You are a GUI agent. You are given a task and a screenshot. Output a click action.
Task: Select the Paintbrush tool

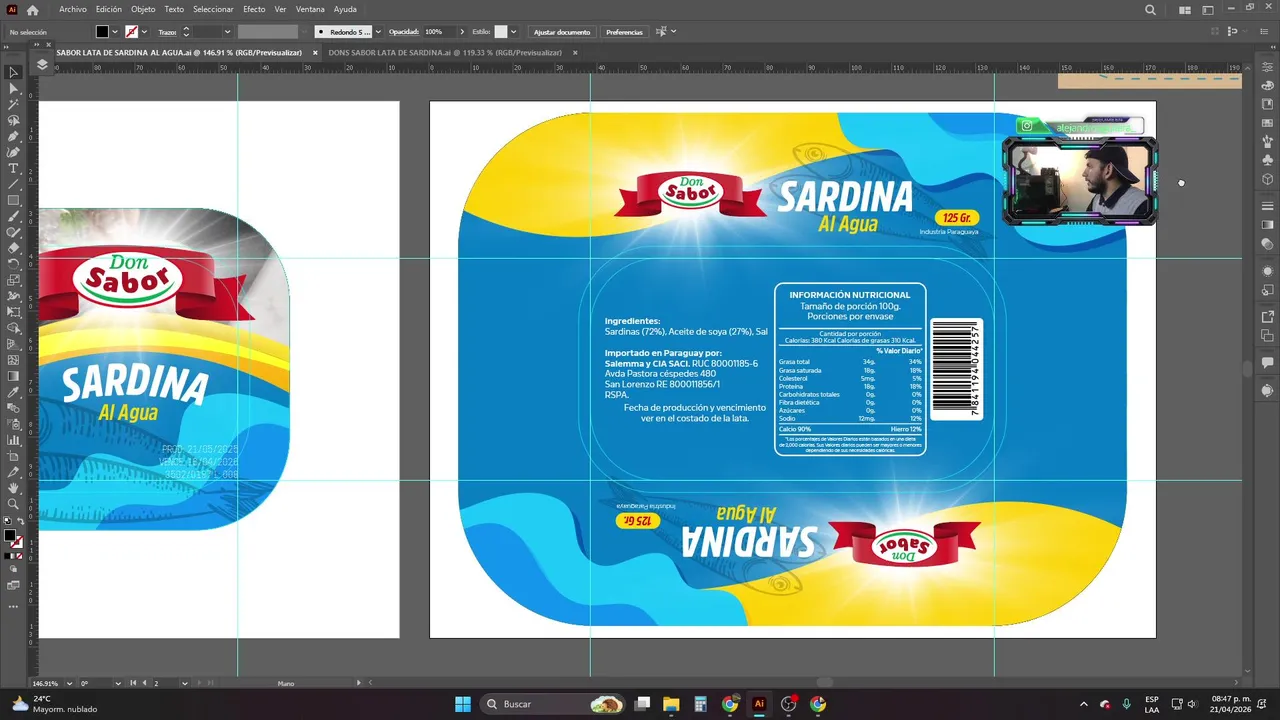point(13,216)
